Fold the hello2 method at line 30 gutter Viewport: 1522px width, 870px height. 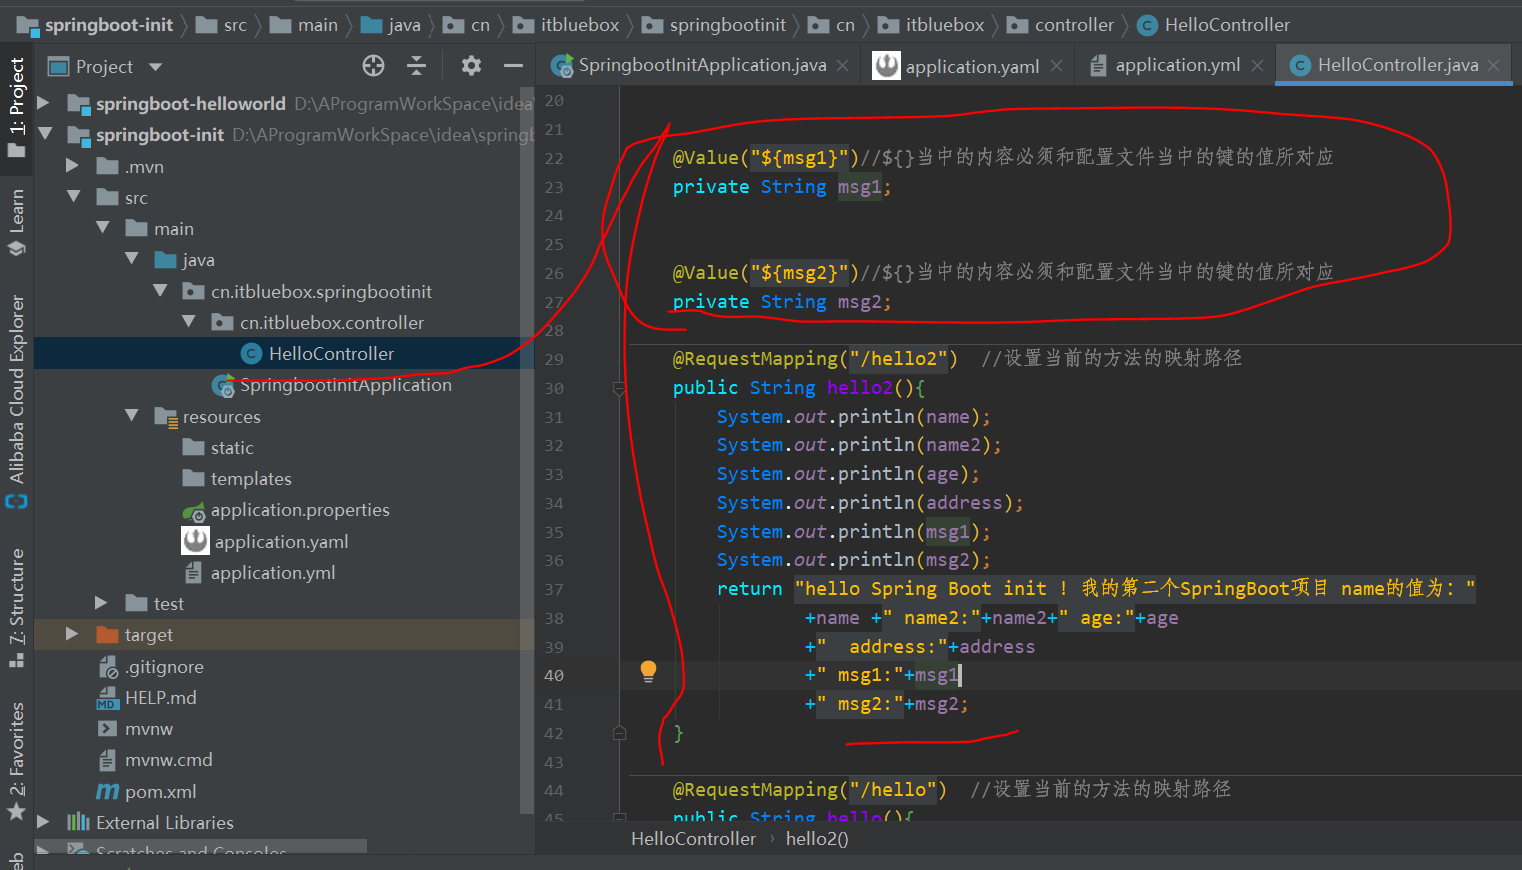(x=619, y=388)
